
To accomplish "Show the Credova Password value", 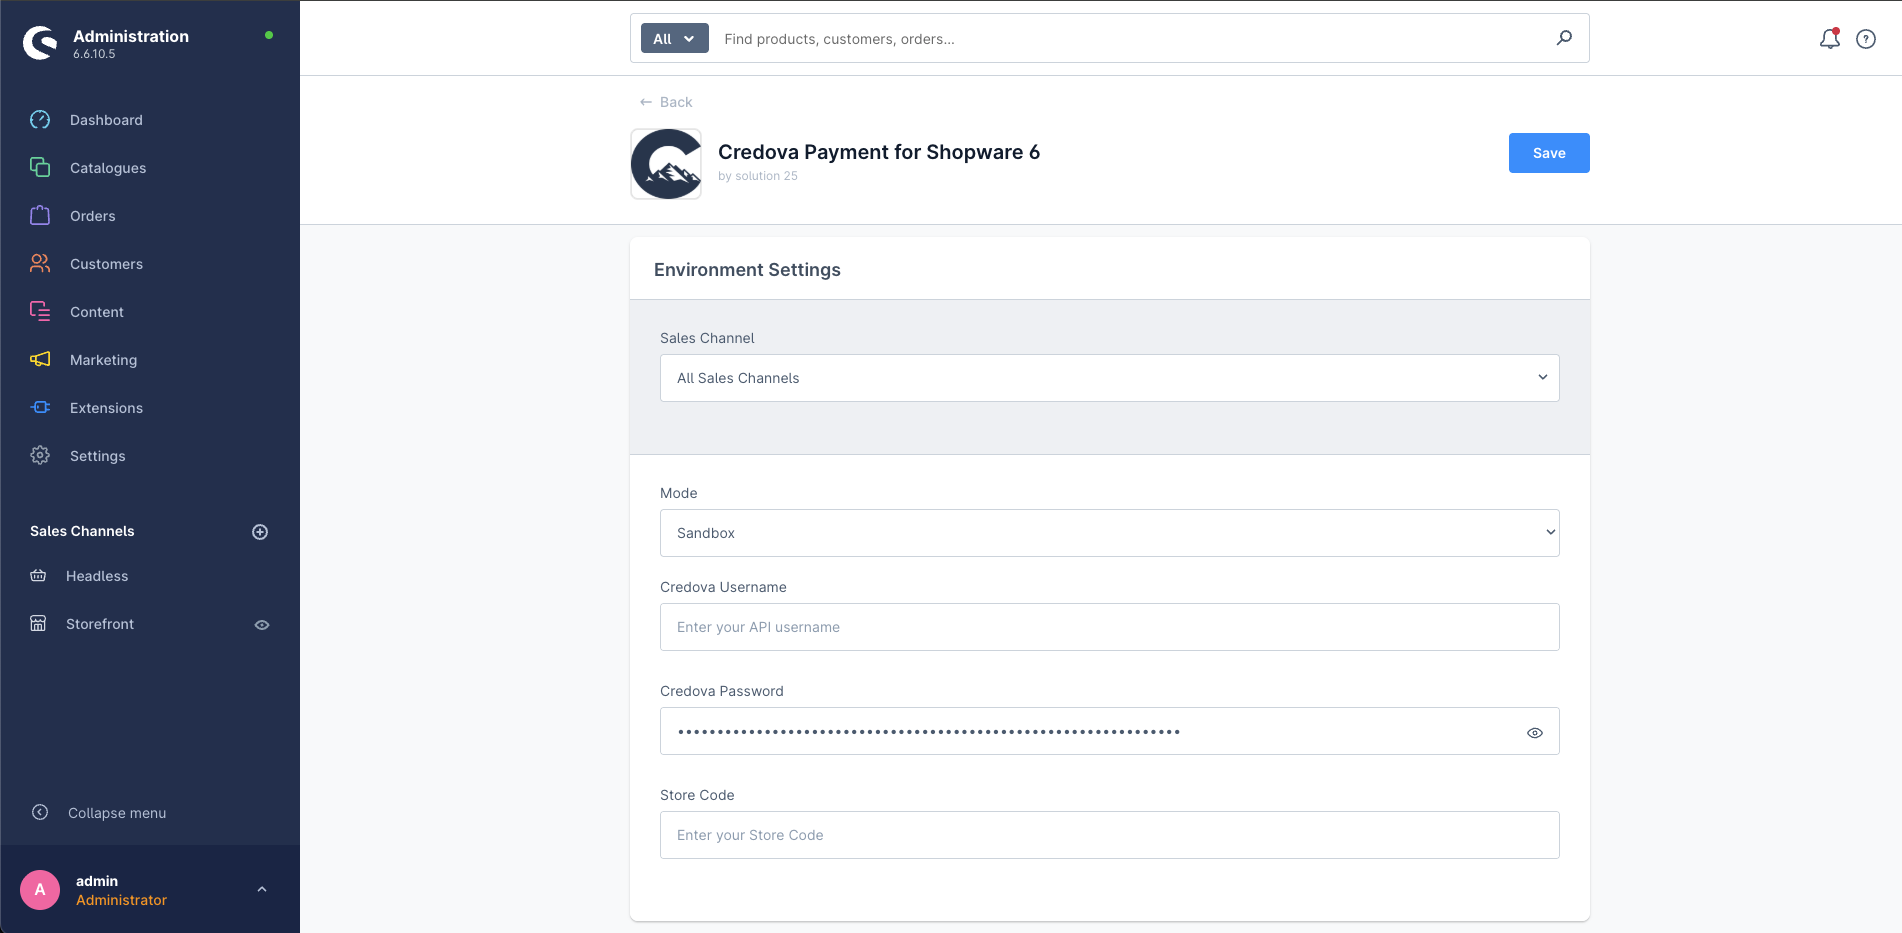I will click(x=1534, y=733).
